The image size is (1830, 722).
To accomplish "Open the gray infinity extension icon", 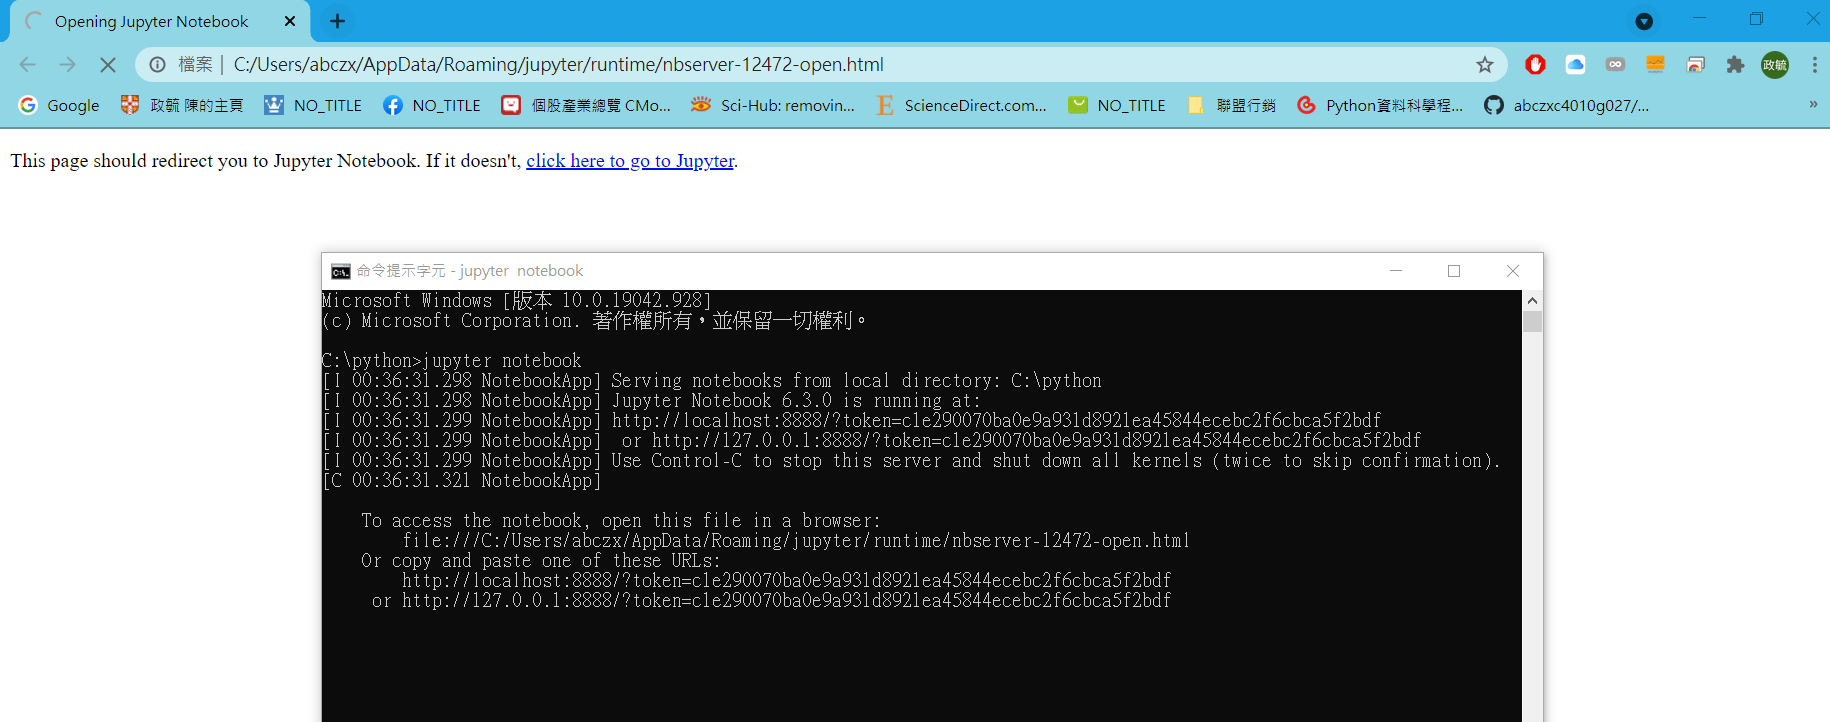I will 1615,65.
